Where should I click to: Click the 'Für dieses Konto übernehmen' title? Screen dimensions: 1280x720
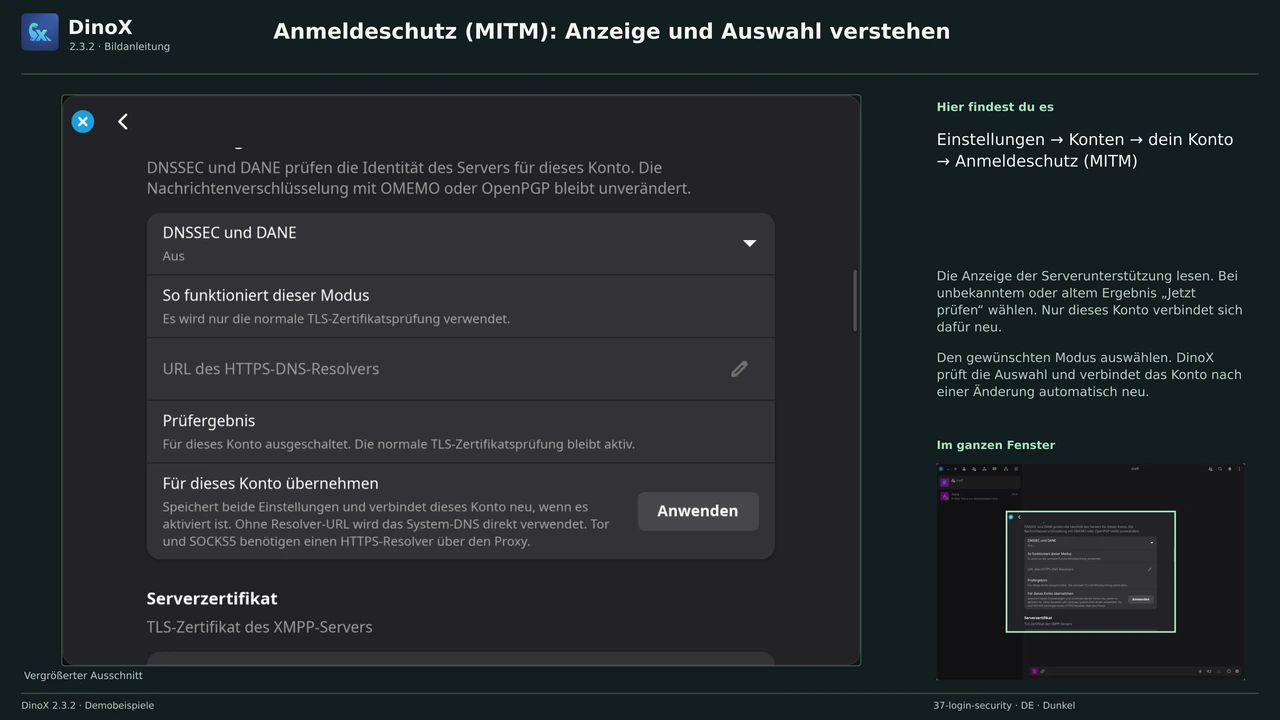pyautogui.click(x=271, y=483)
